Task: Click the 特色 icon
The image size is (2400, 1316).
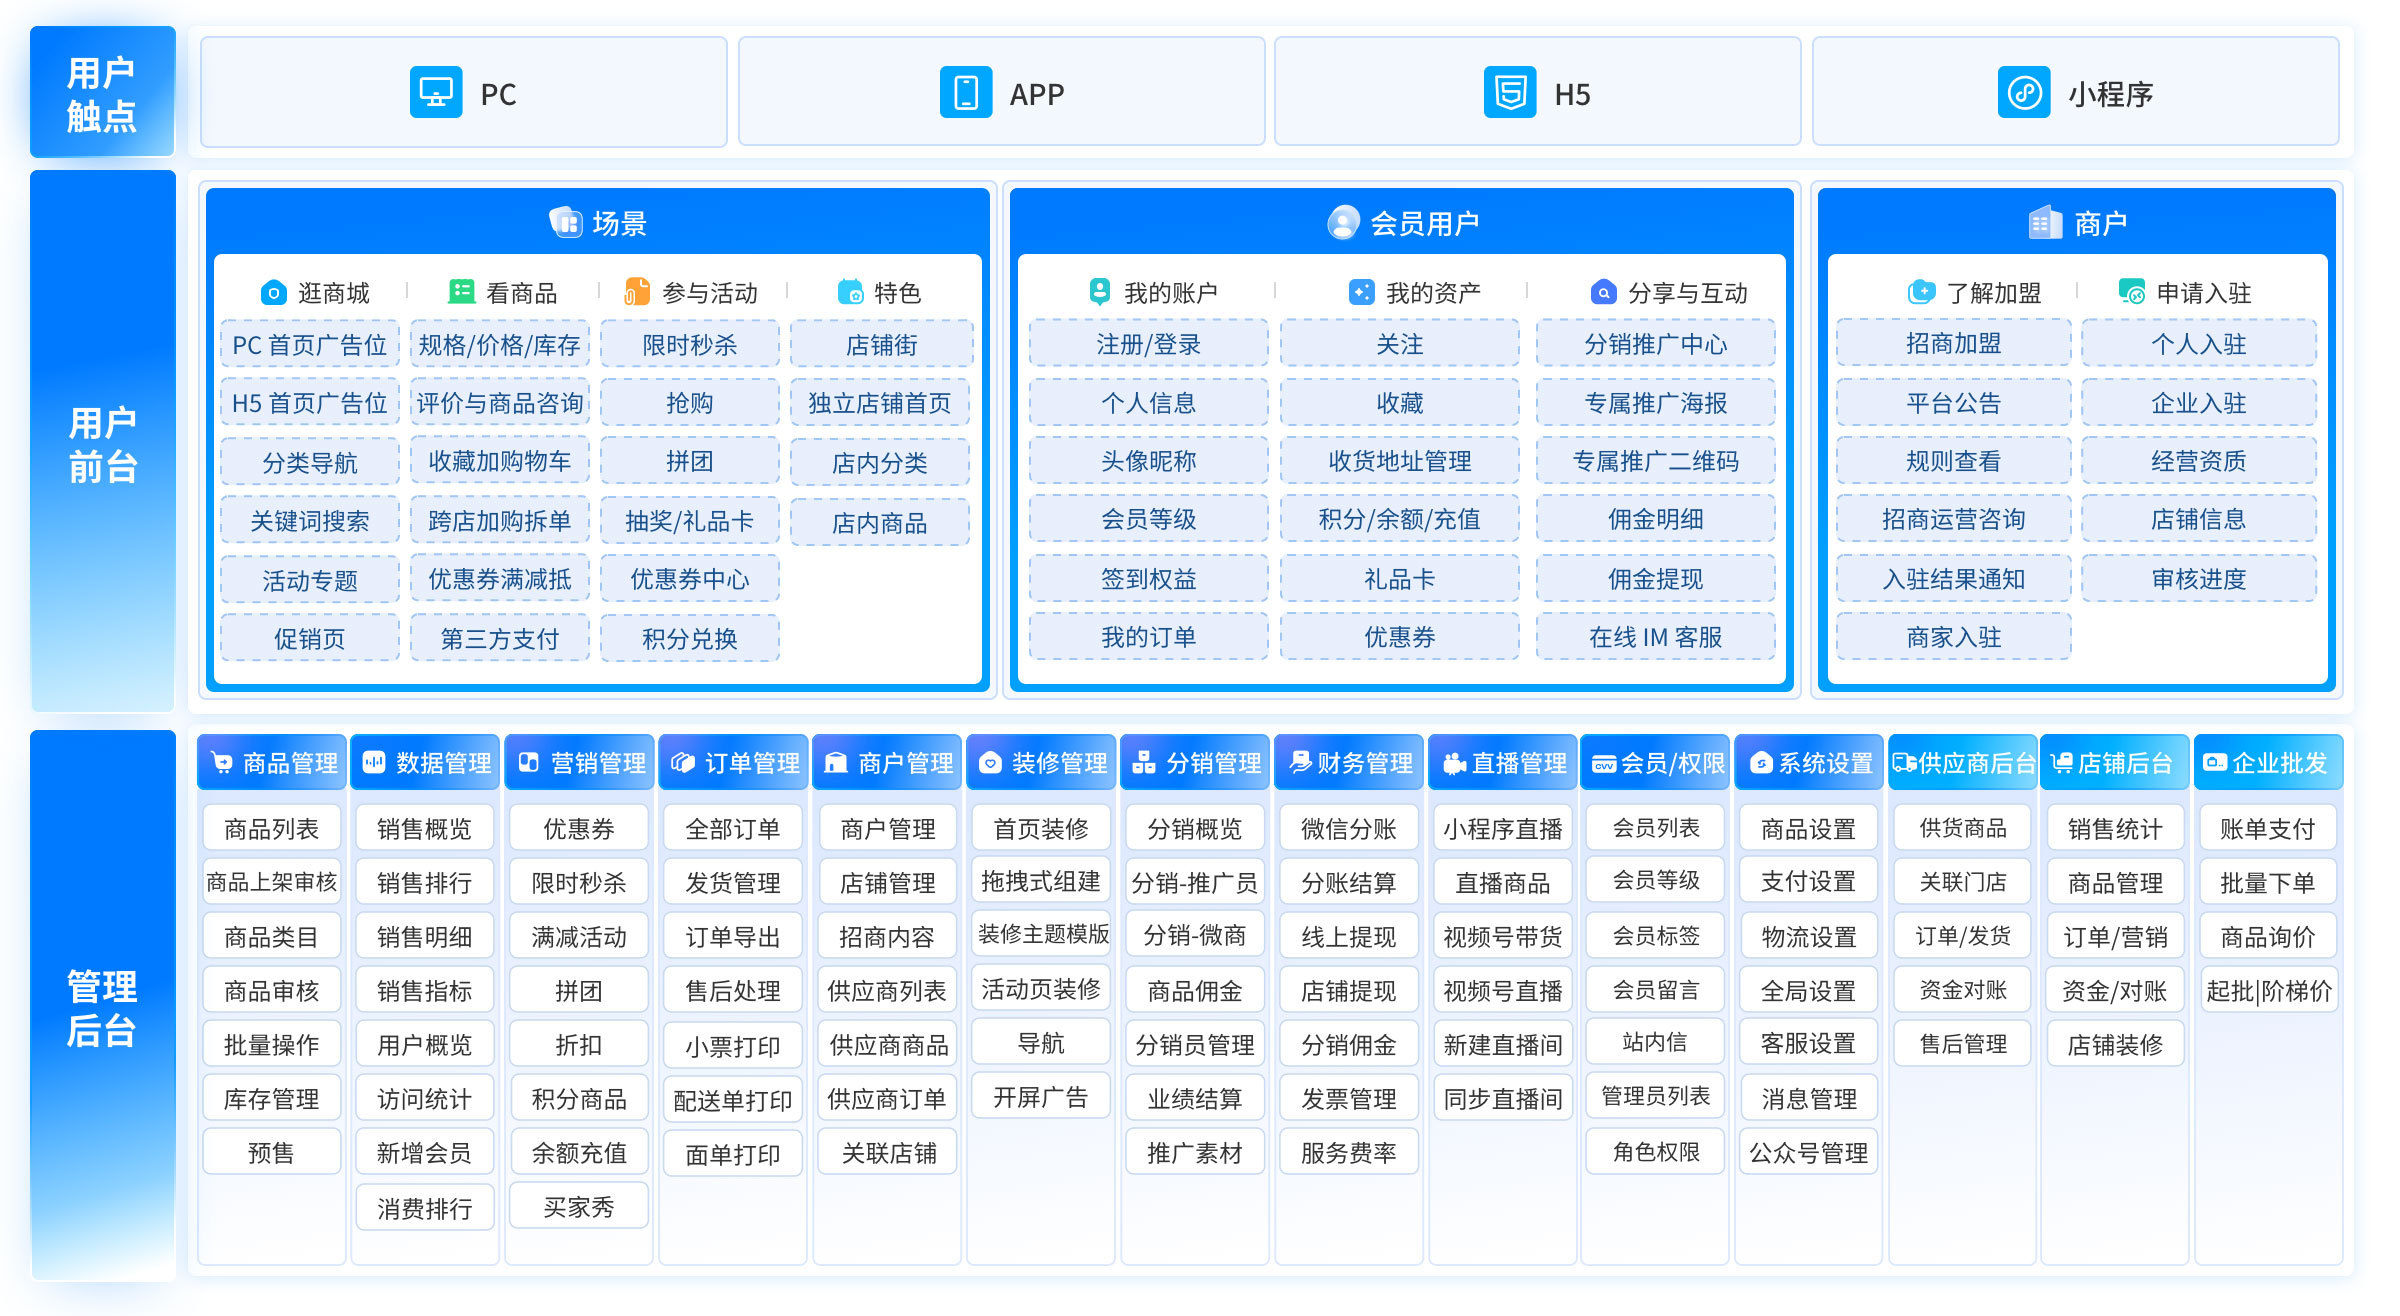Action: (x=850, y=292)
